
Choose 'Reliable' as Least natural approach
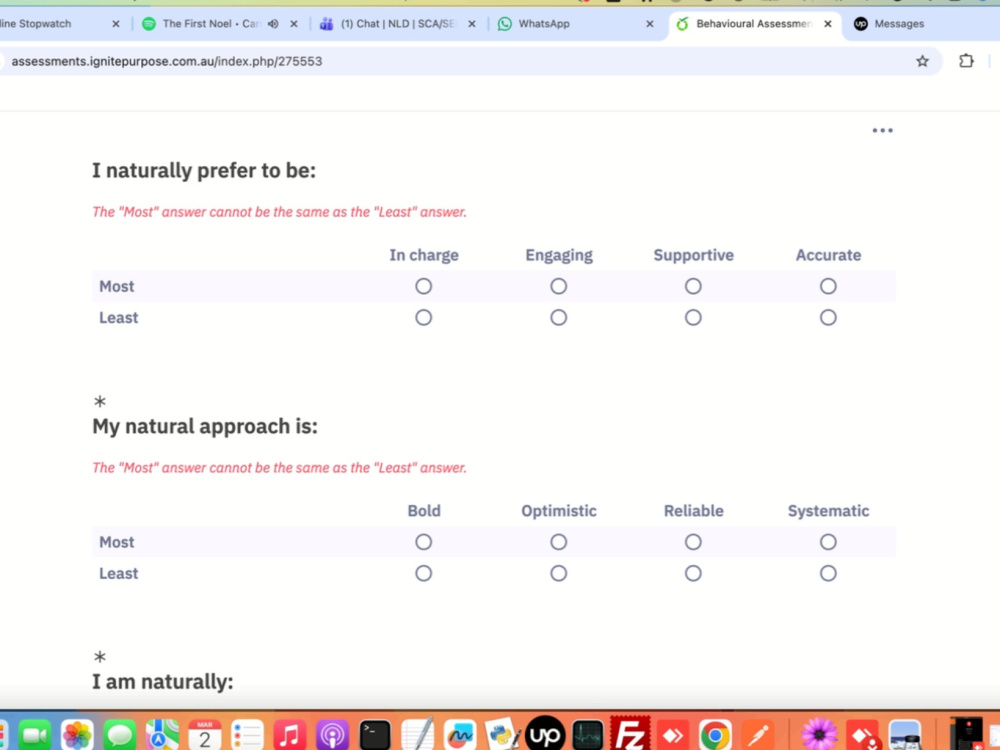tap(693, 573)
